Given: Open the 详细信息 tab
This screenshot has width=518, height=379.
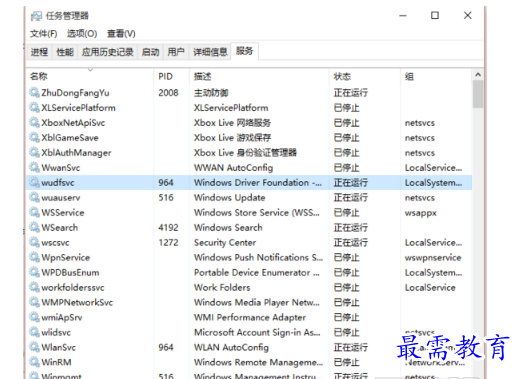Looking at the screenshot, I should [210, 52].
